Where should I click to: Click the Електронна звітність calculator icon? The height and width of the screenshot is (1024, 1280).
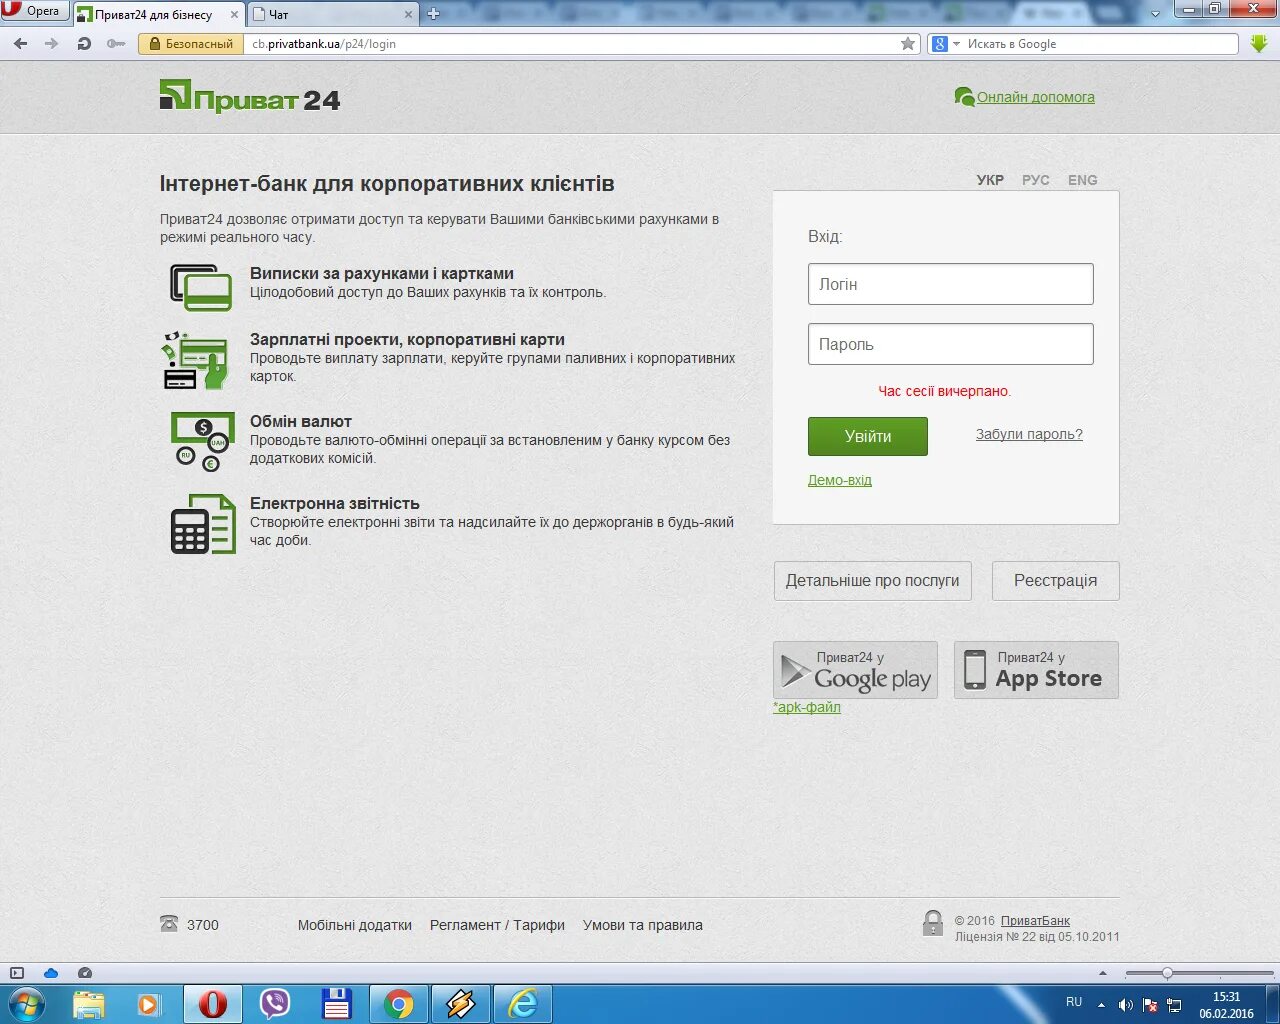coord(203,524)
